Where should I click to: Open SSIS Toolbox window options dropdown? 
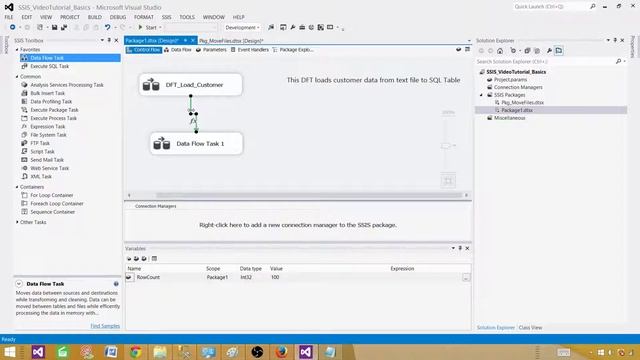tap(102, 40)
